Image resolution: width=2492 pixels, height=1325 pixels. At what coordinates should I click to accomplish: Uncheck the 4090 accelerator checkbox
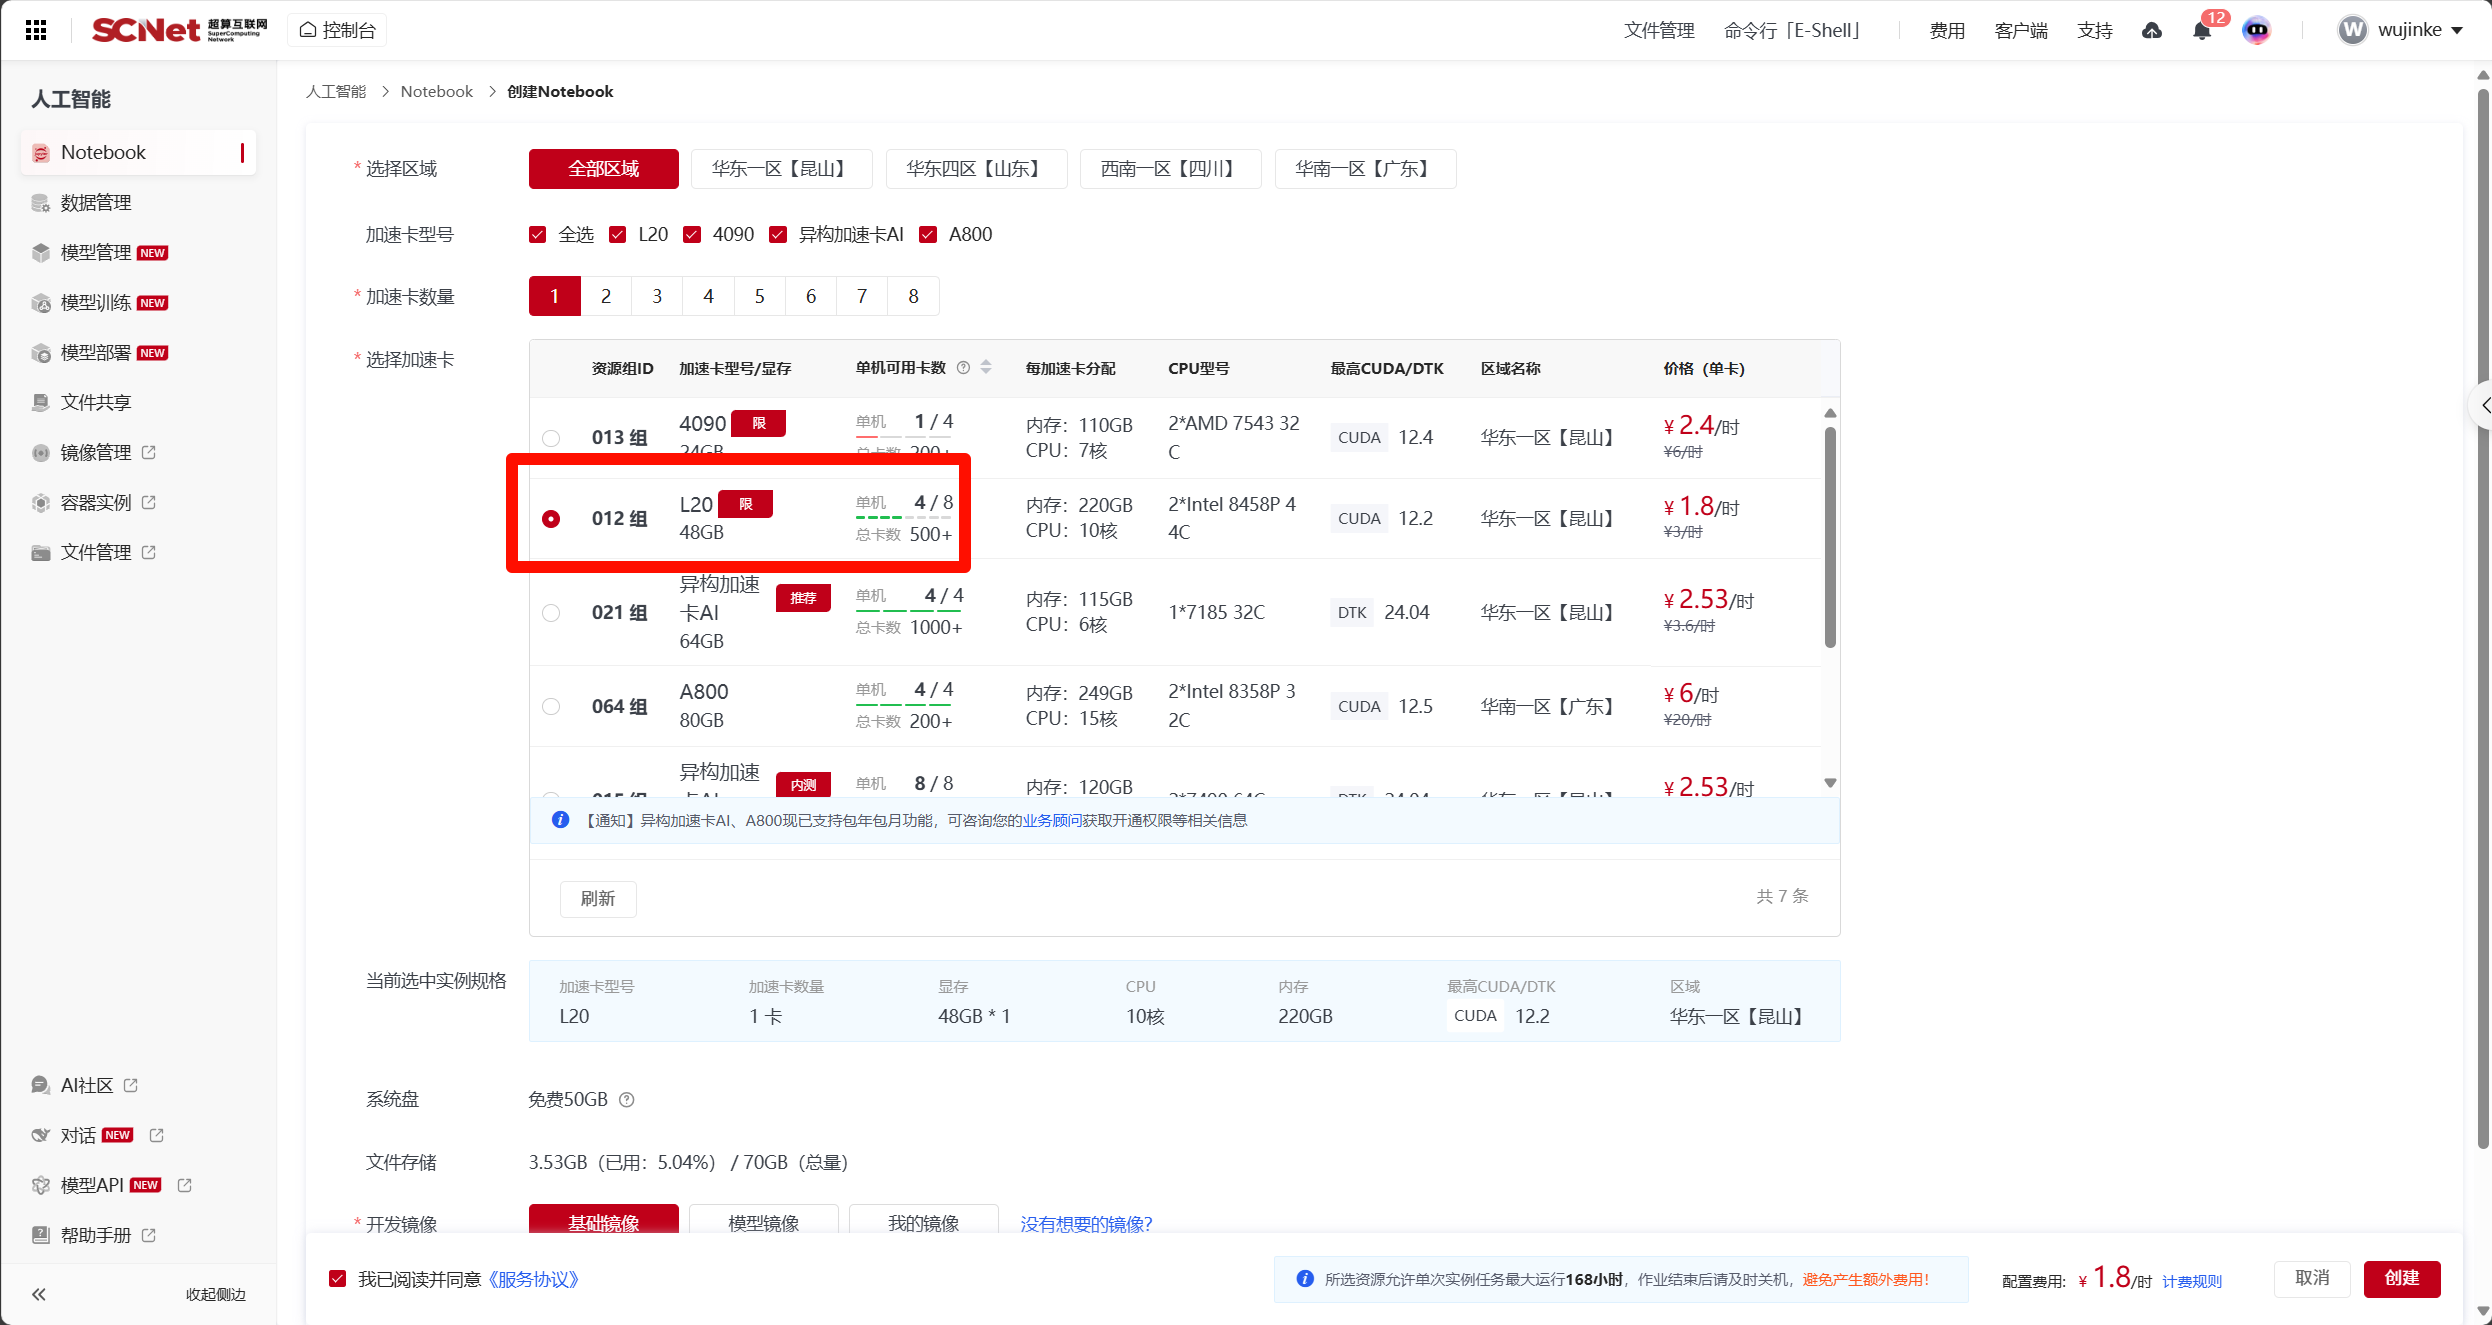pyautogui.click(x=692, y=234)
